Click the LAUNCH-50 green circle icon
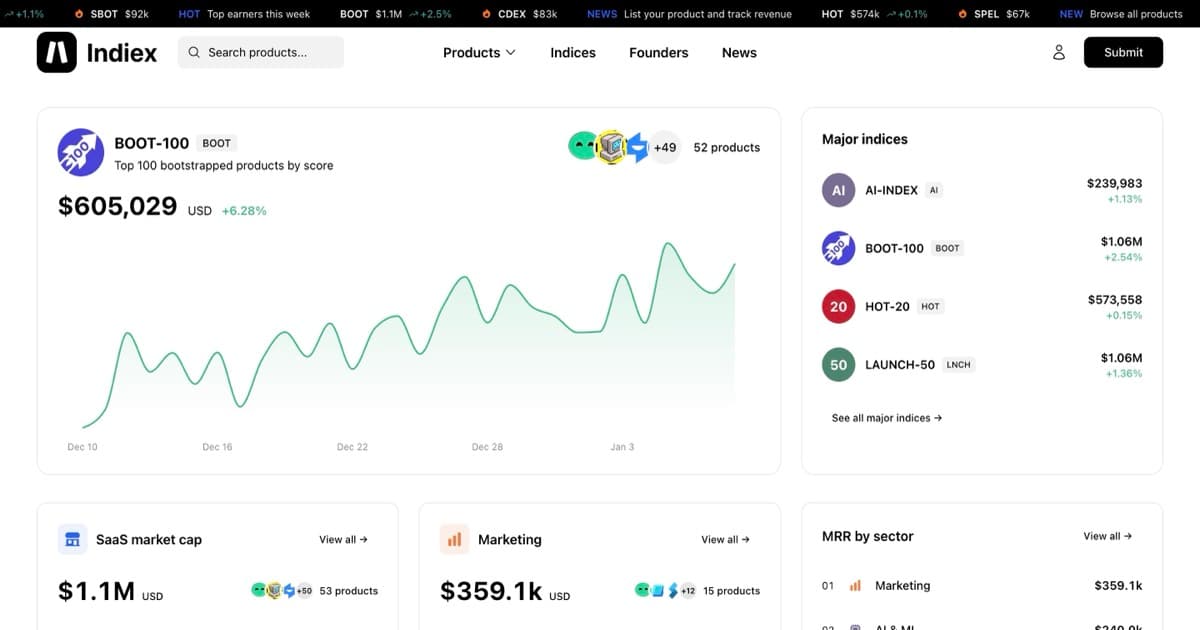The height and width of the screenshot is (630, 1200). [838, 365]
